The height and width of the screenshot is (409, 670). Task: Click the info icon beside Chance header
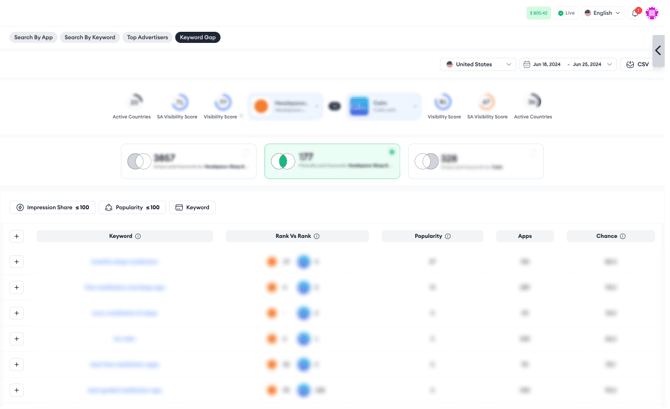click(x=623, y=237)
